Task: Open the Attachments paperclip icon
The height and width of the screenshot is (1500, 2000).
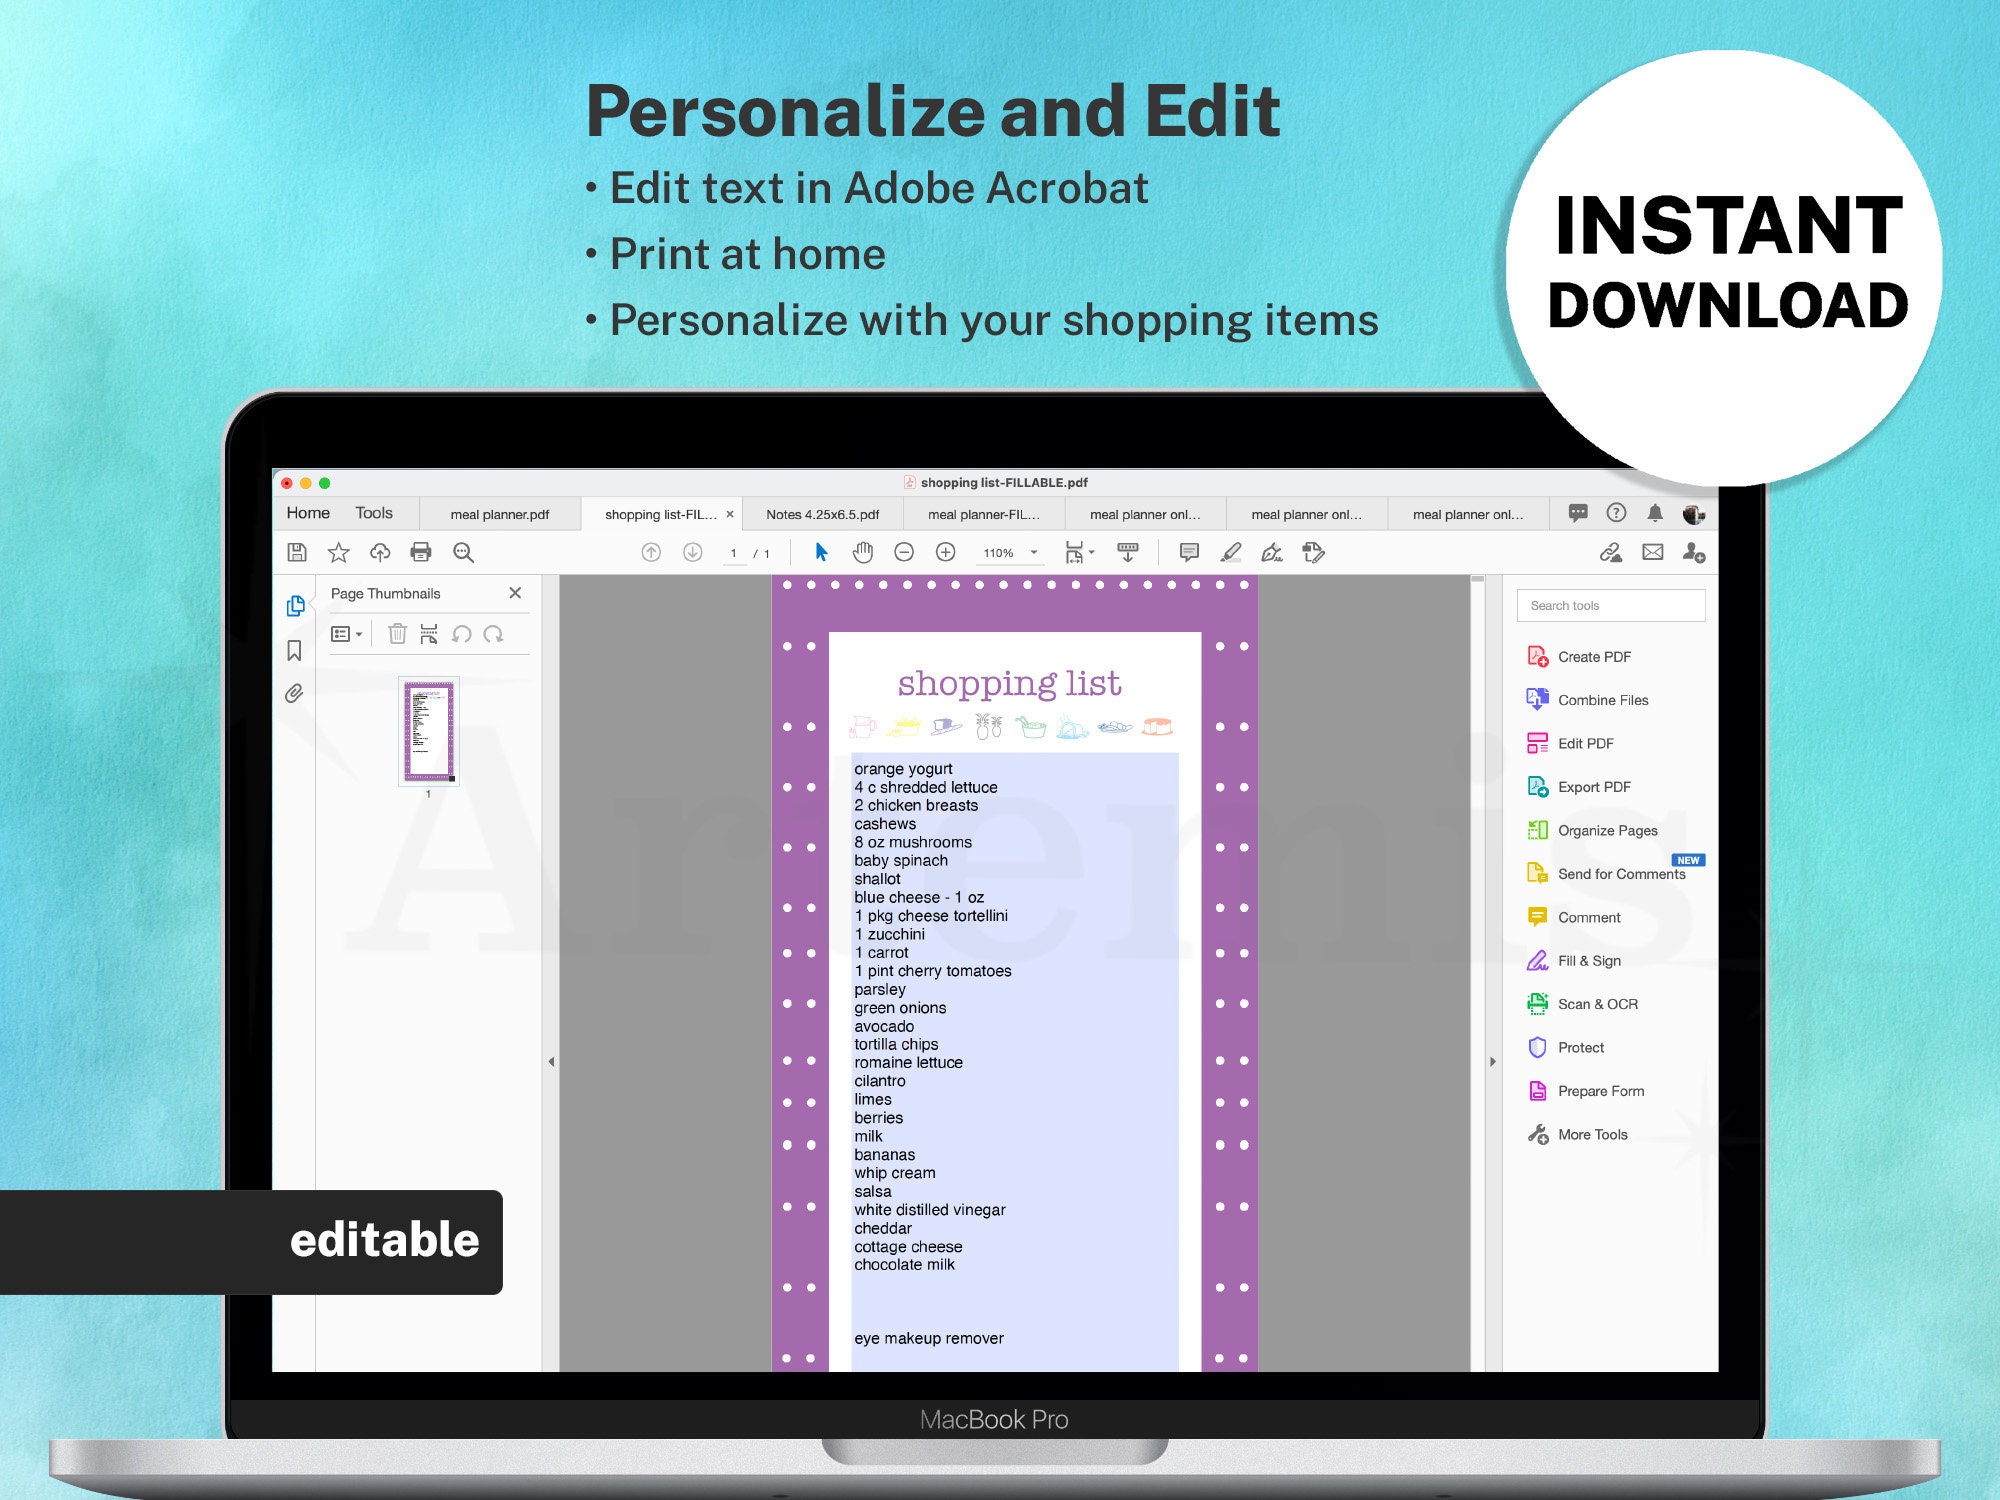Action: coord(294,693)
